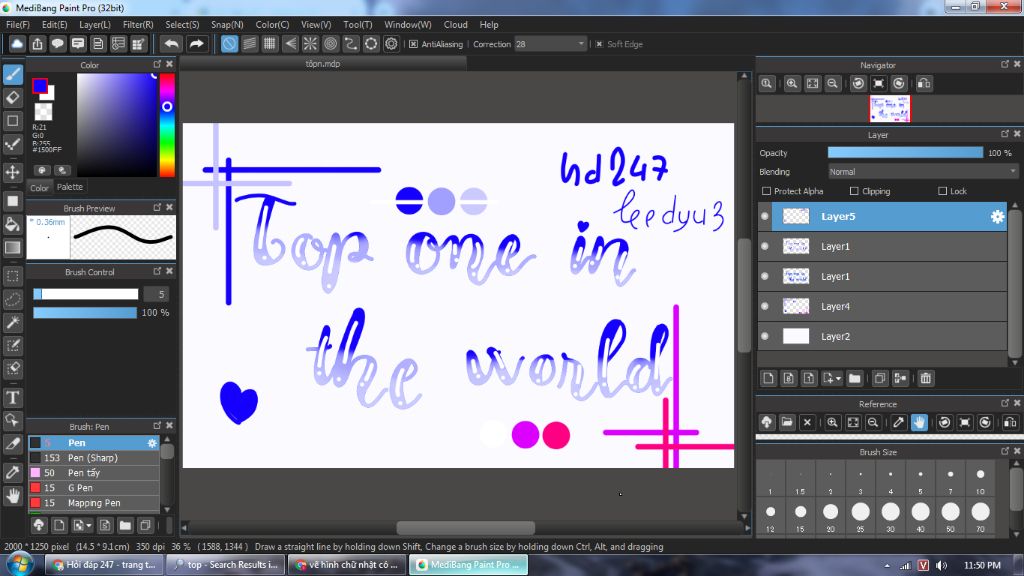This screenshot has height=576, width=1024.
Task: Undock the Navigator panel
Action: coord(1004,64)
